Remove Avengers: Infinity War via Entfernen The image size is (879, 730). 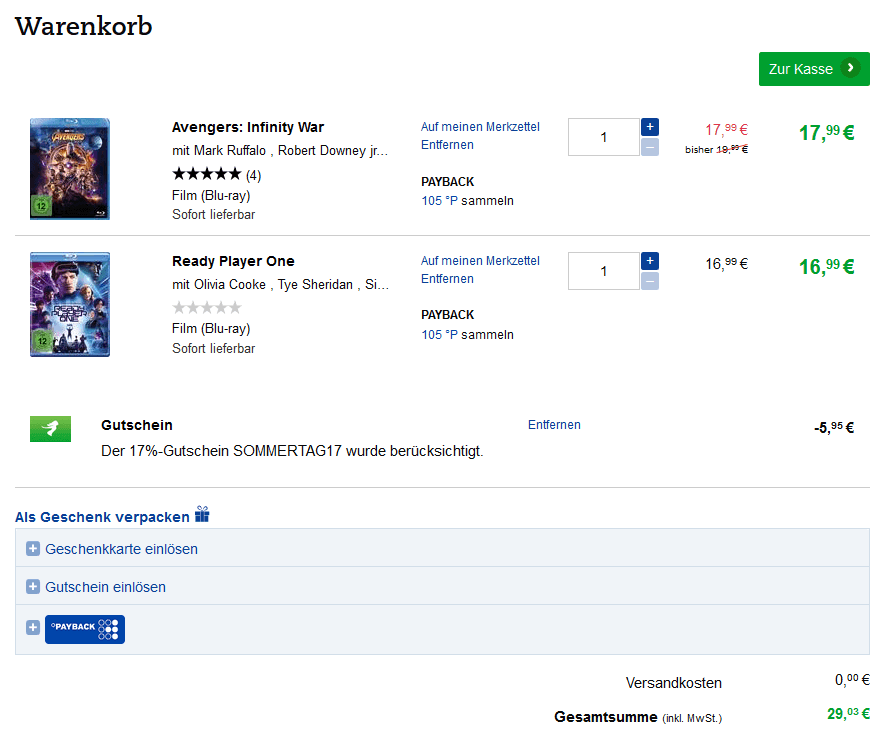(x=447, y=145)
